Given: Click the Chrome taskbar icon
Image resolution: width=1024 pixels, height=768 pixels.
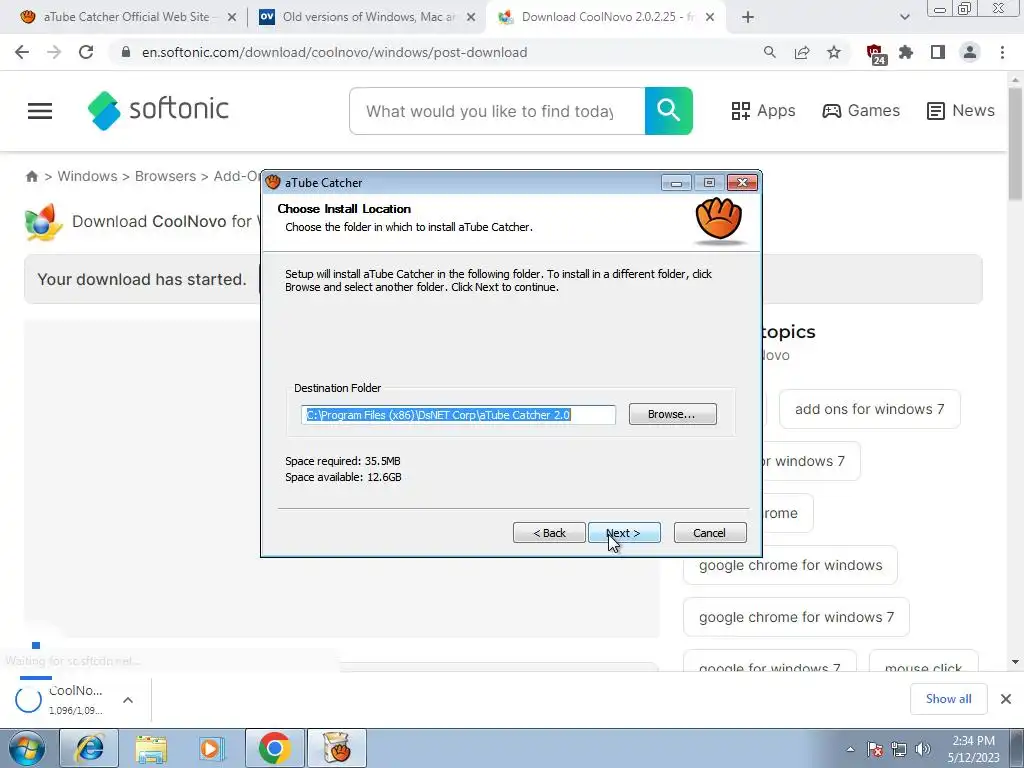Looking at the screenshot, I should tap(274, 748).
